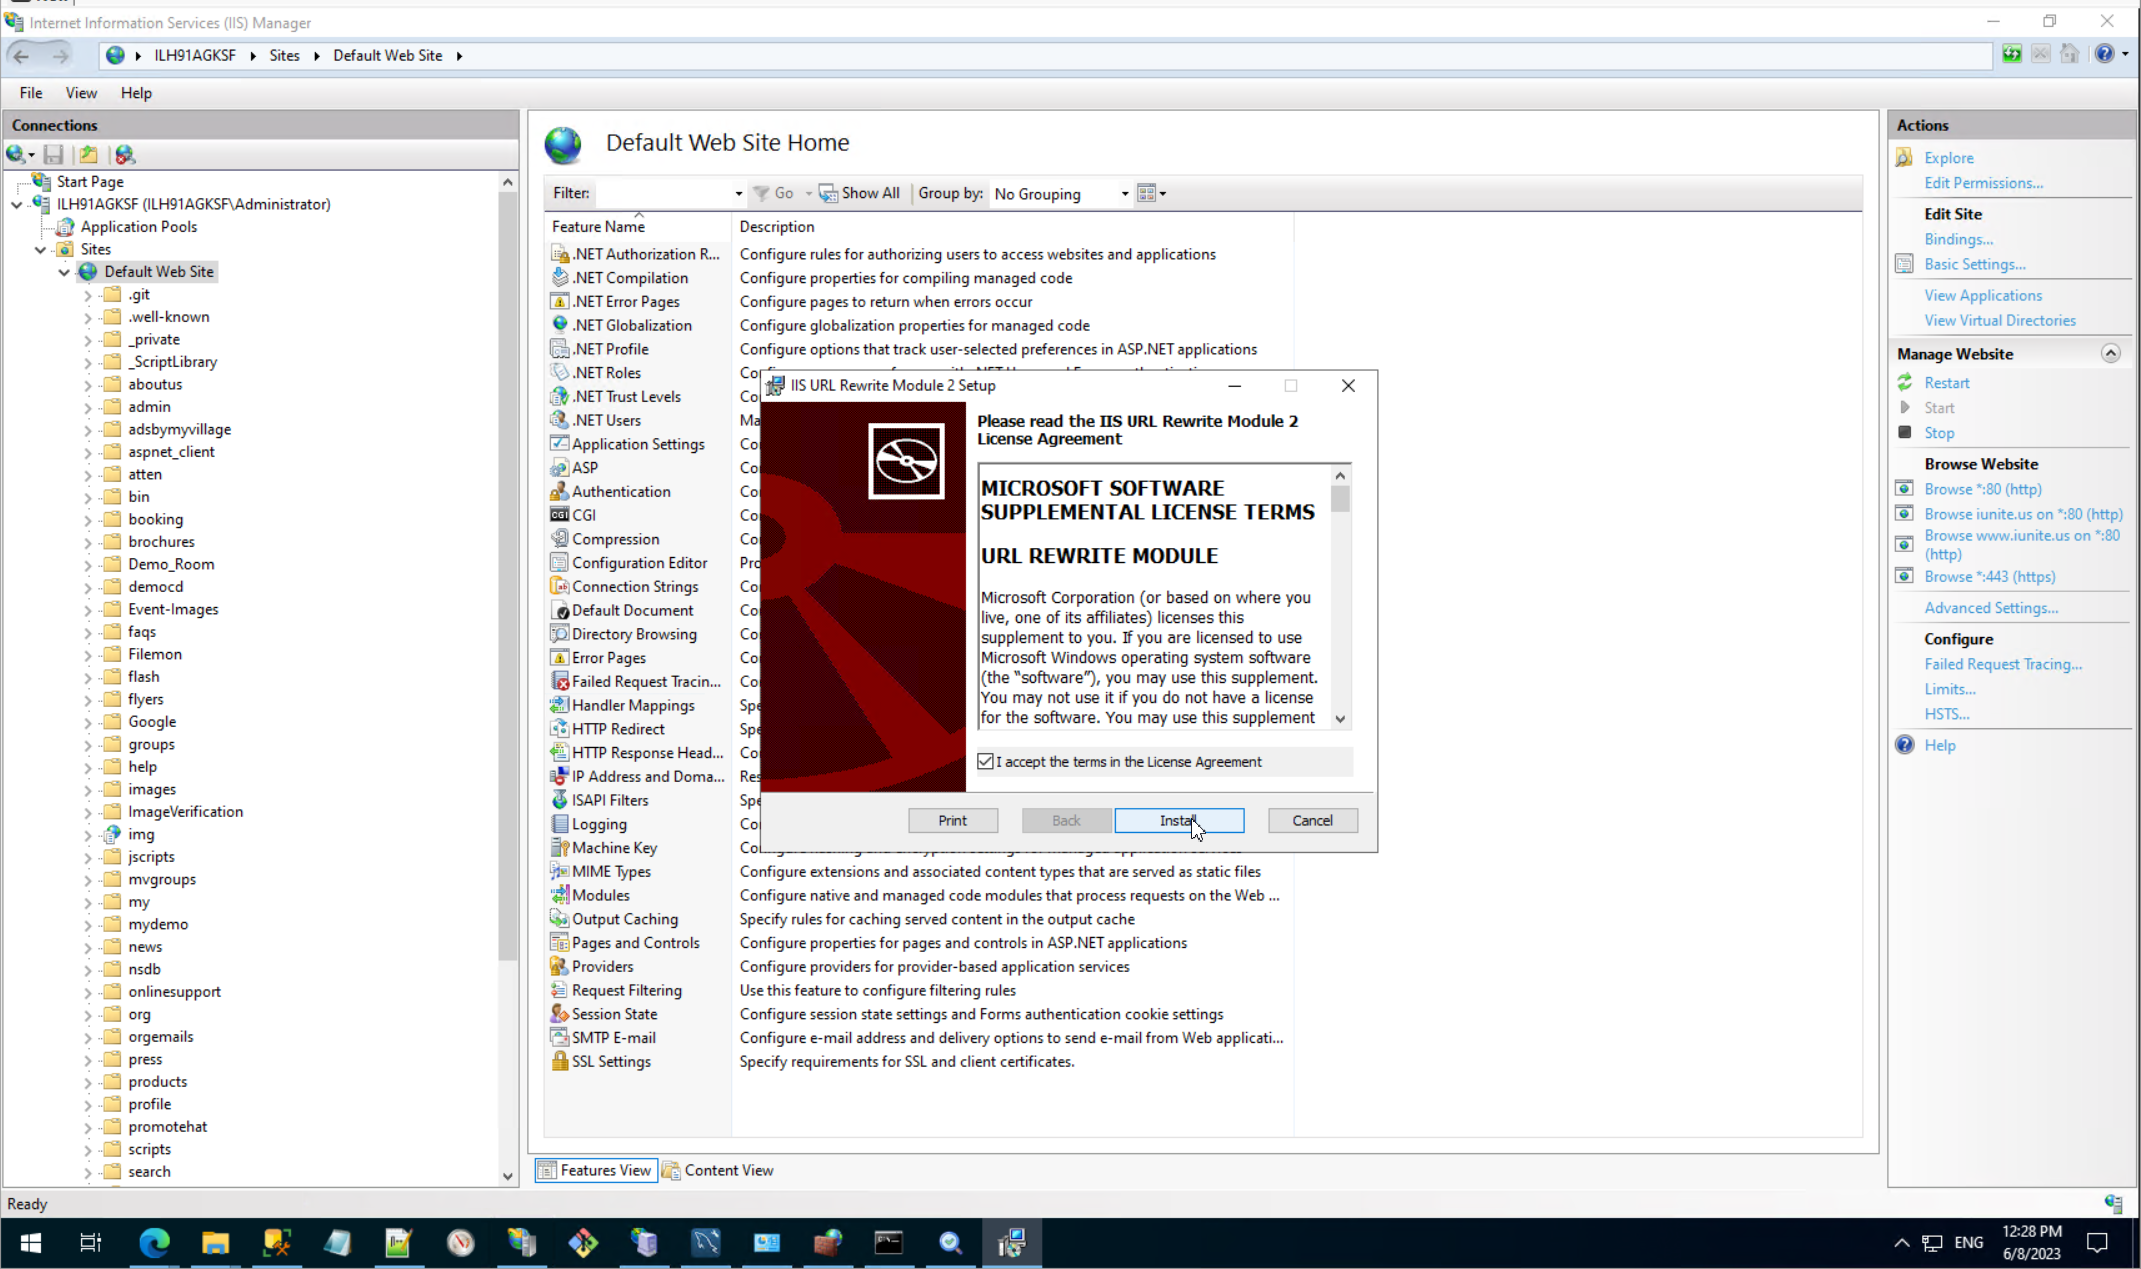
Task: Open the File menu
Action: point(31,93)
